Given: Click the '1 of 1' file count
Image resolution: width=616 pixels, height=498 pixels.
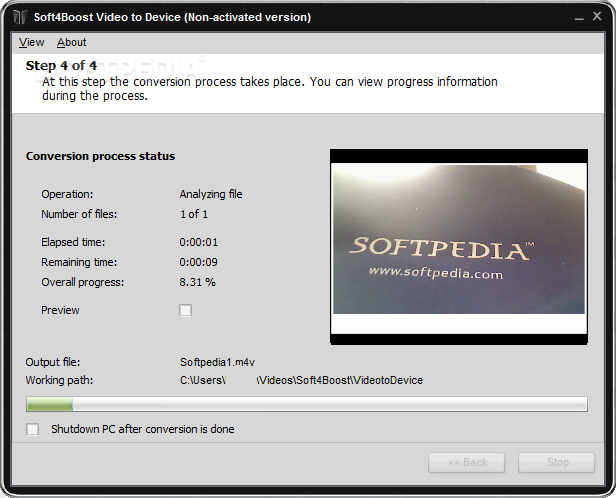Looking at the screenshot, I should click(x=194, y=214).
